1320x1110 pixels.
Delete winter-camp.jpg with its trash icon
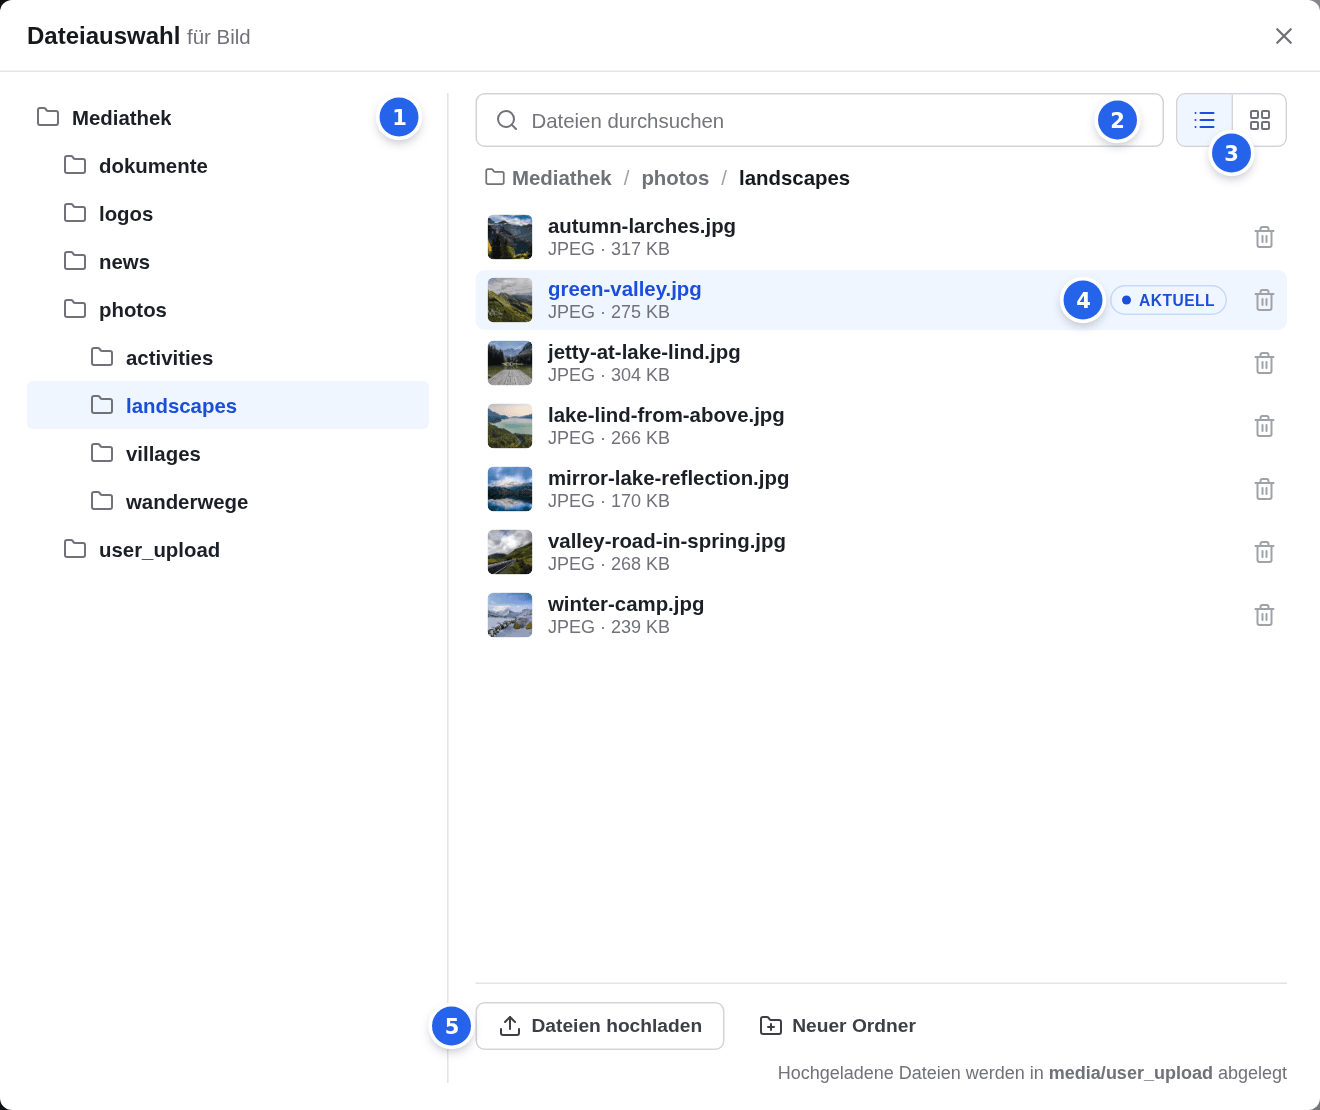1264,615
